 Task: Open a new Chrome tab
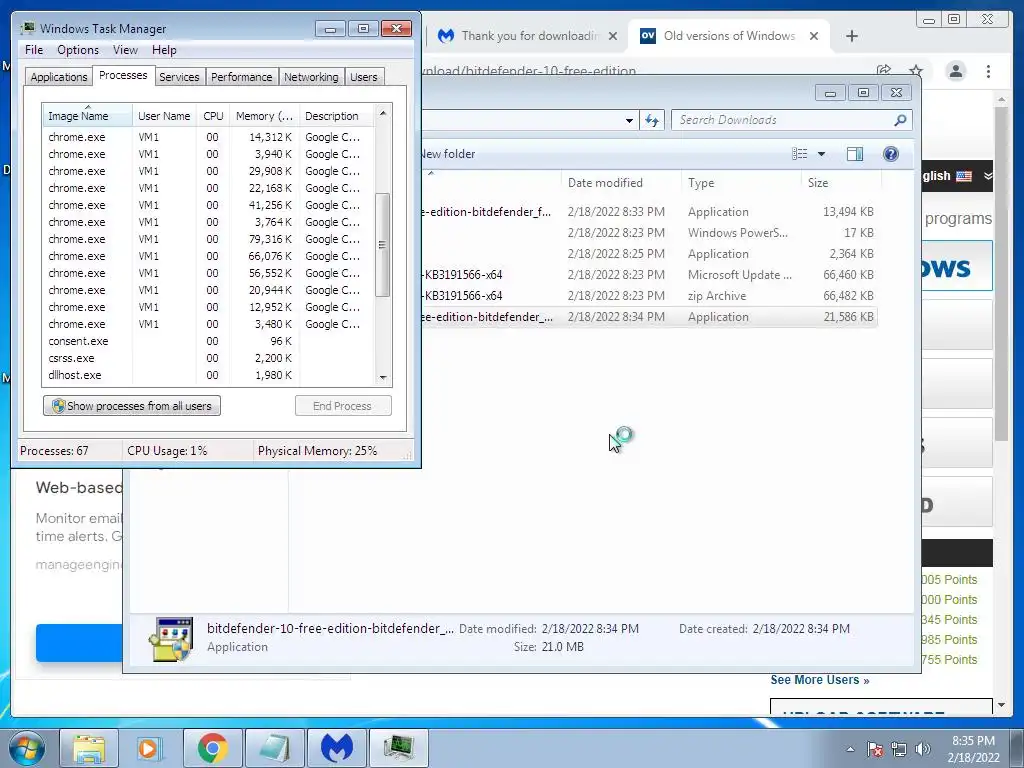point(852,36)
